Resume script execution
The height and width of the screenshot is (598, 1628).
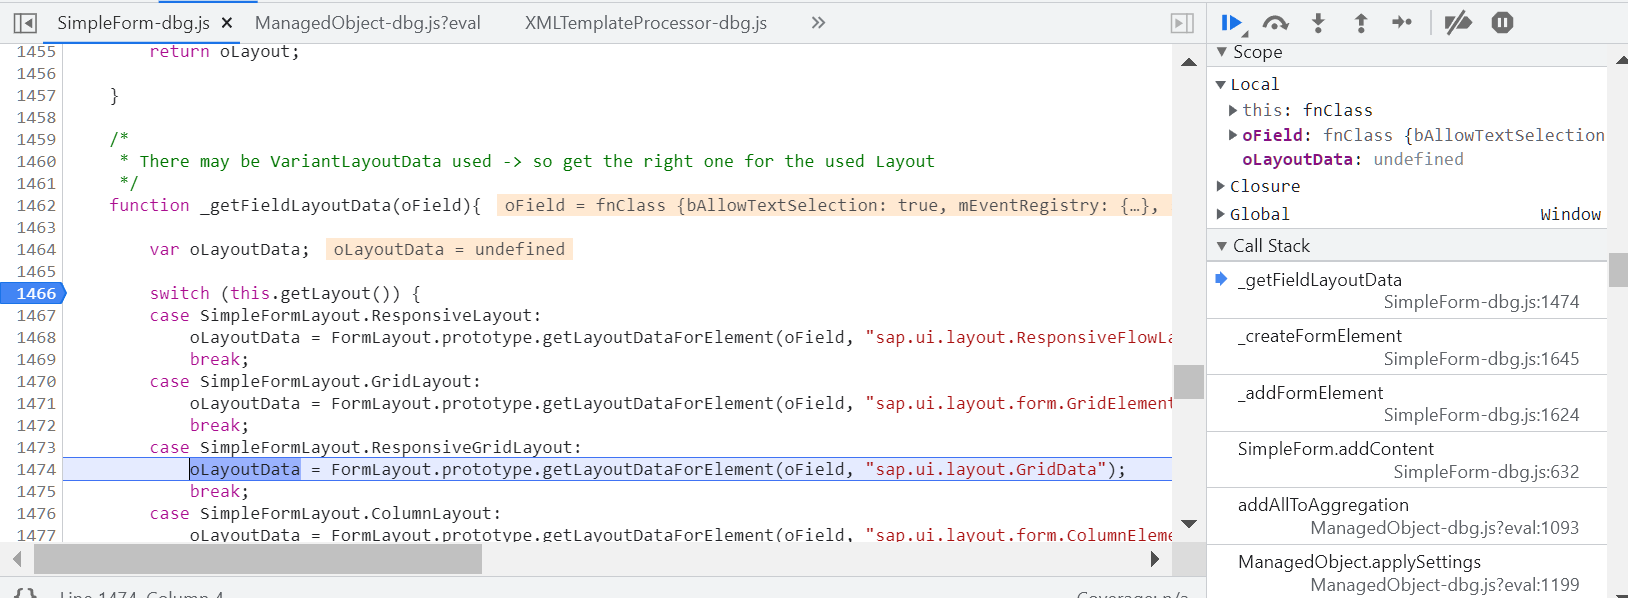(1232, 23)
